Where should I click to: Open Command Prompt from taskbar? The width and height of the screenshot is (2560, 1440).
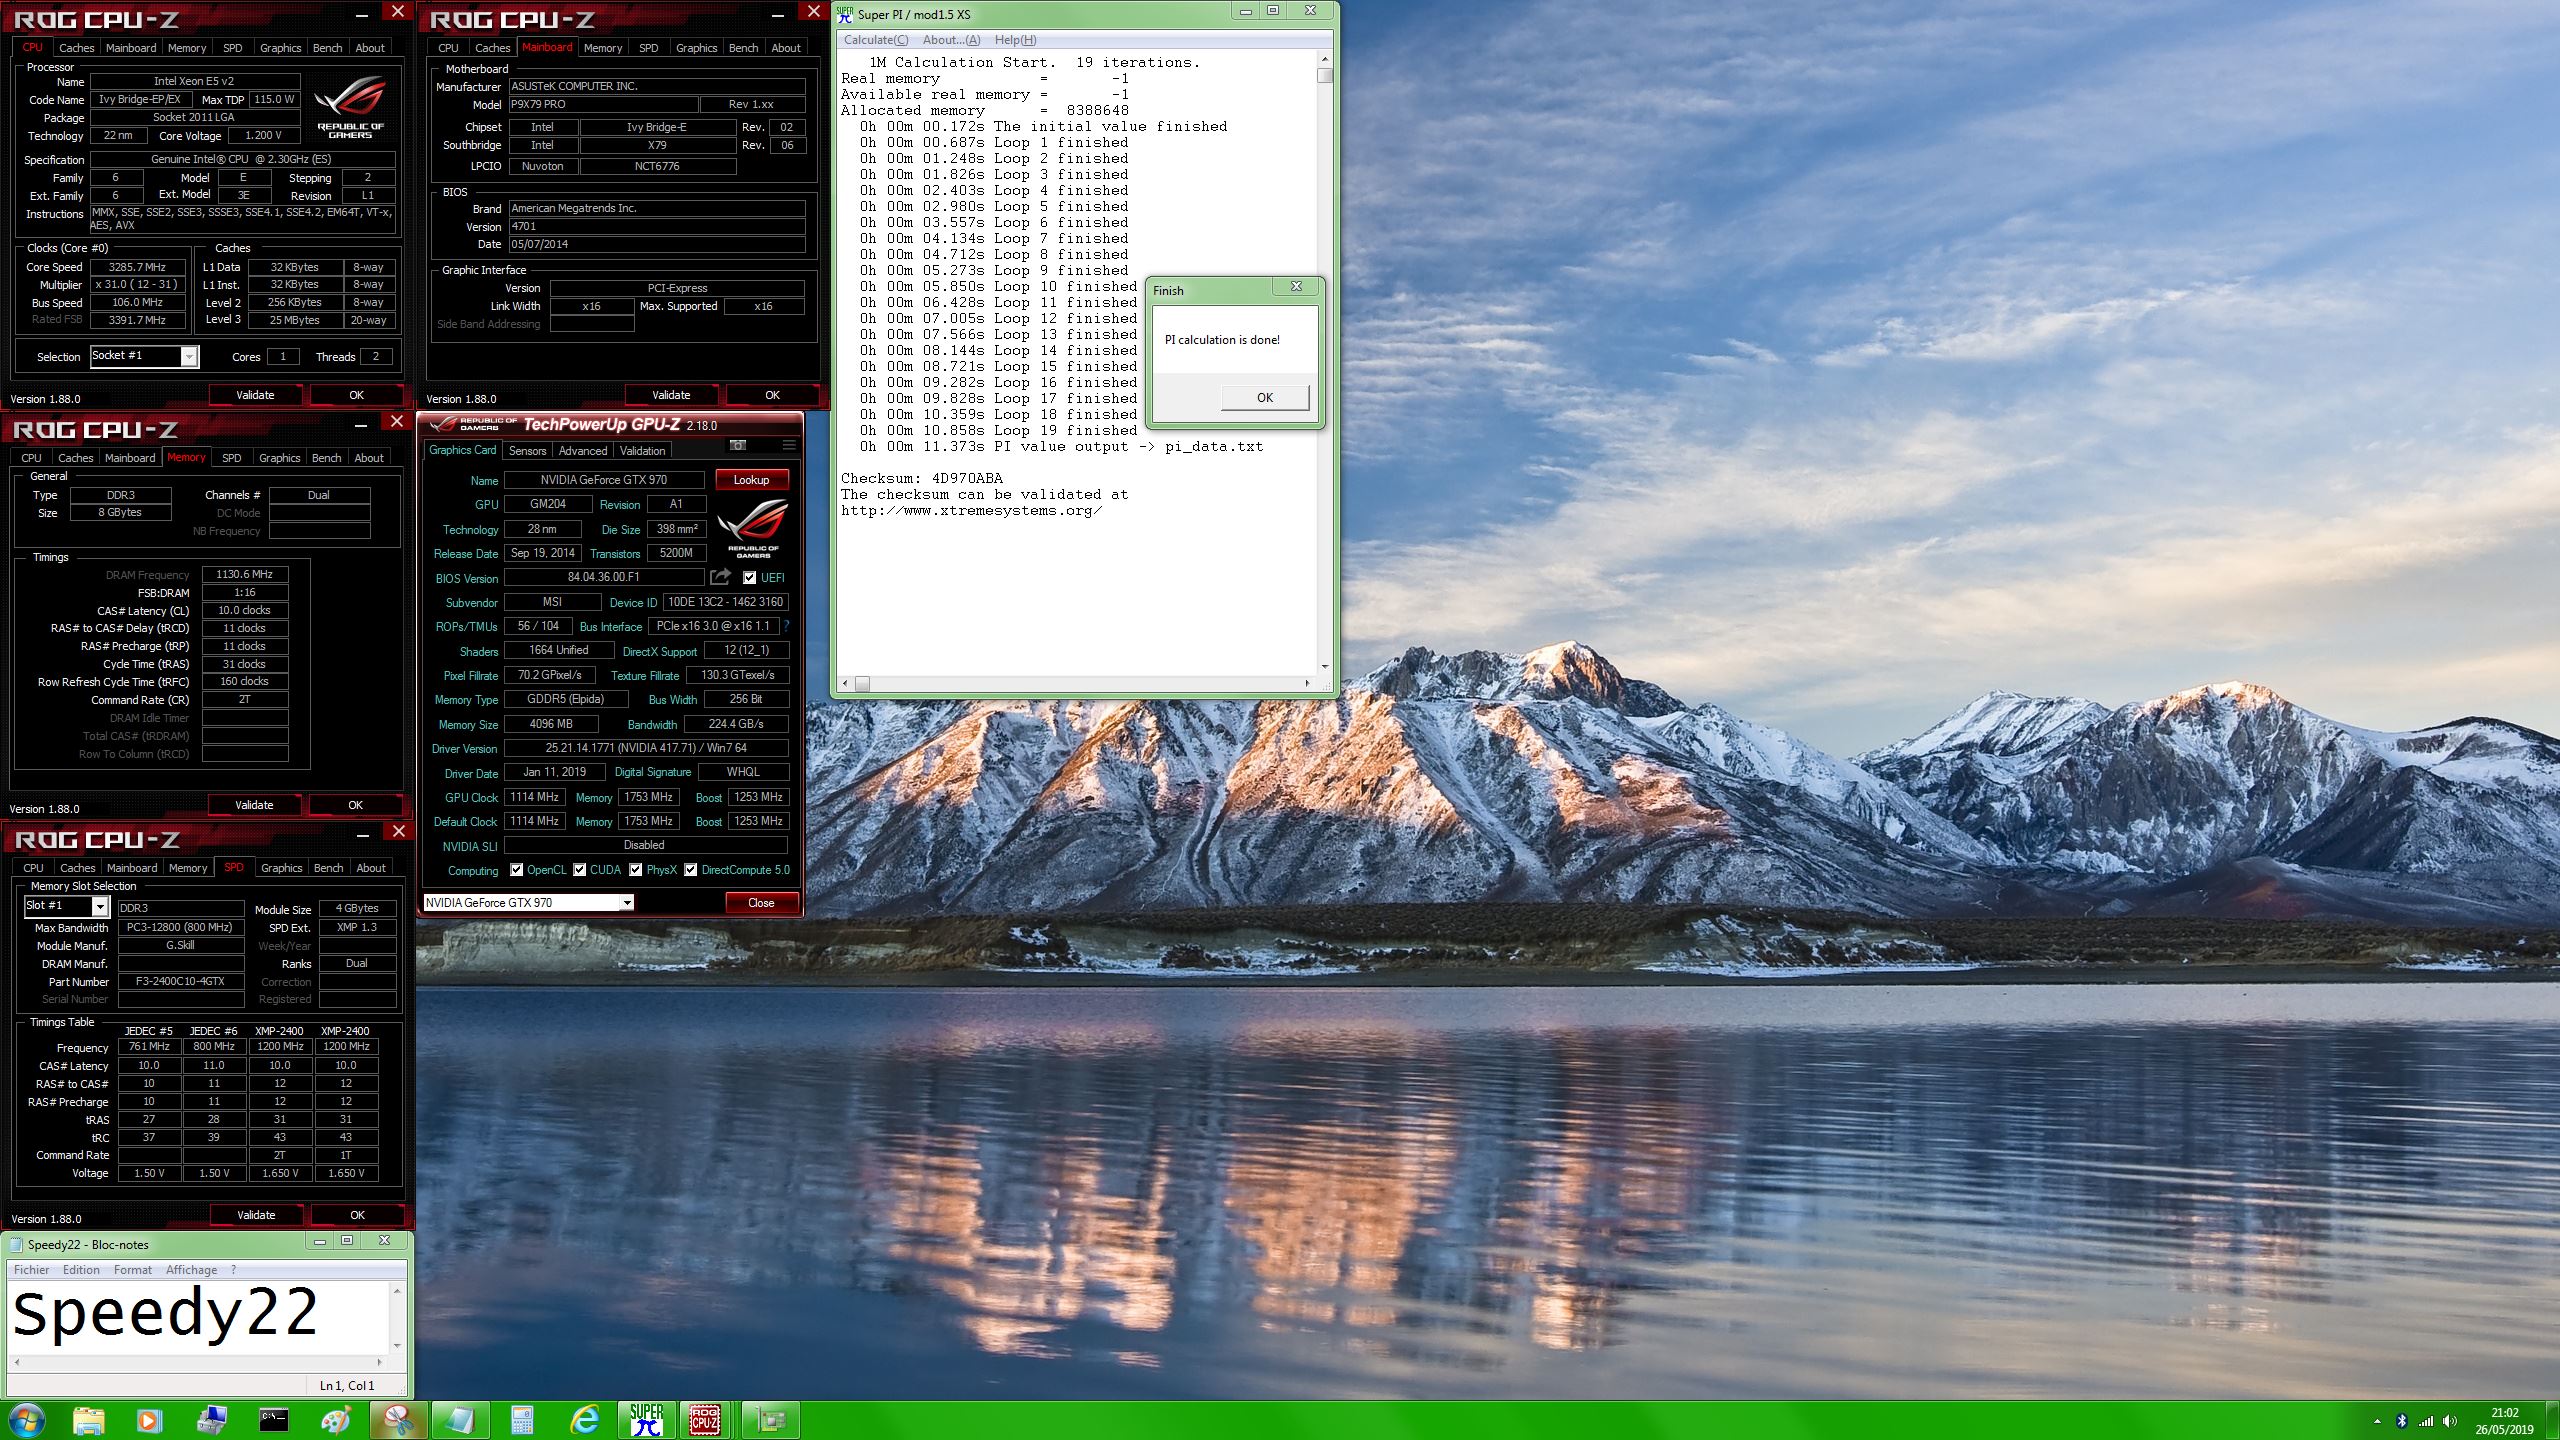(x=274, y=1420)
